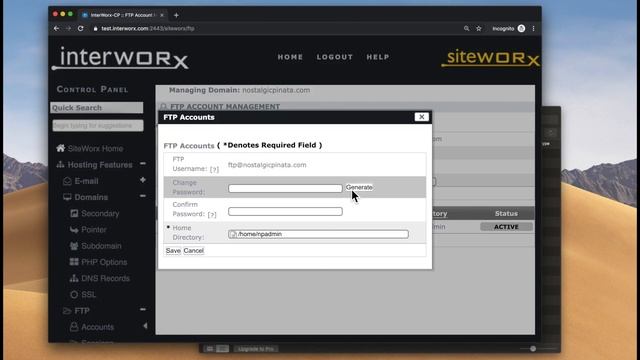Open FTP Accounts in the sidebar
The height and width of the screenshot is (360, 640).
pyautogui.click(x=98, y=327)
